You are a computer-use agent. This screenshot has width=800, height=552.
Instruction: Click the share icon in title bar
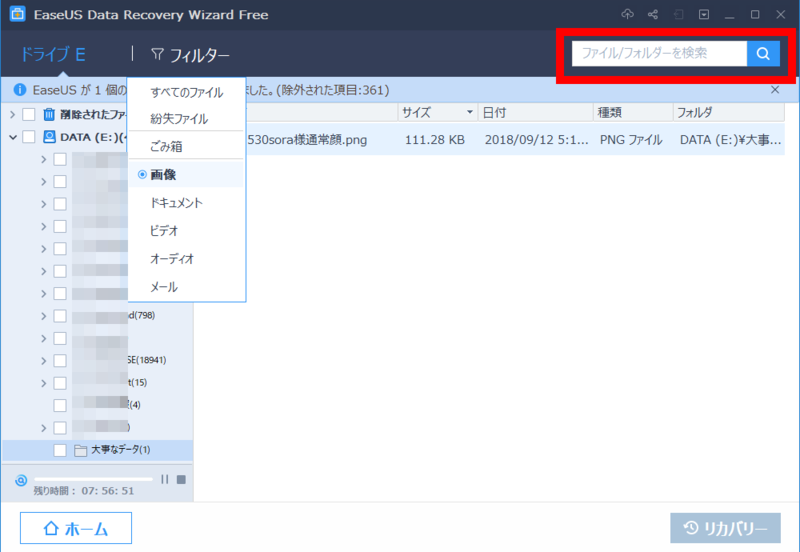(x=653, y=14)
